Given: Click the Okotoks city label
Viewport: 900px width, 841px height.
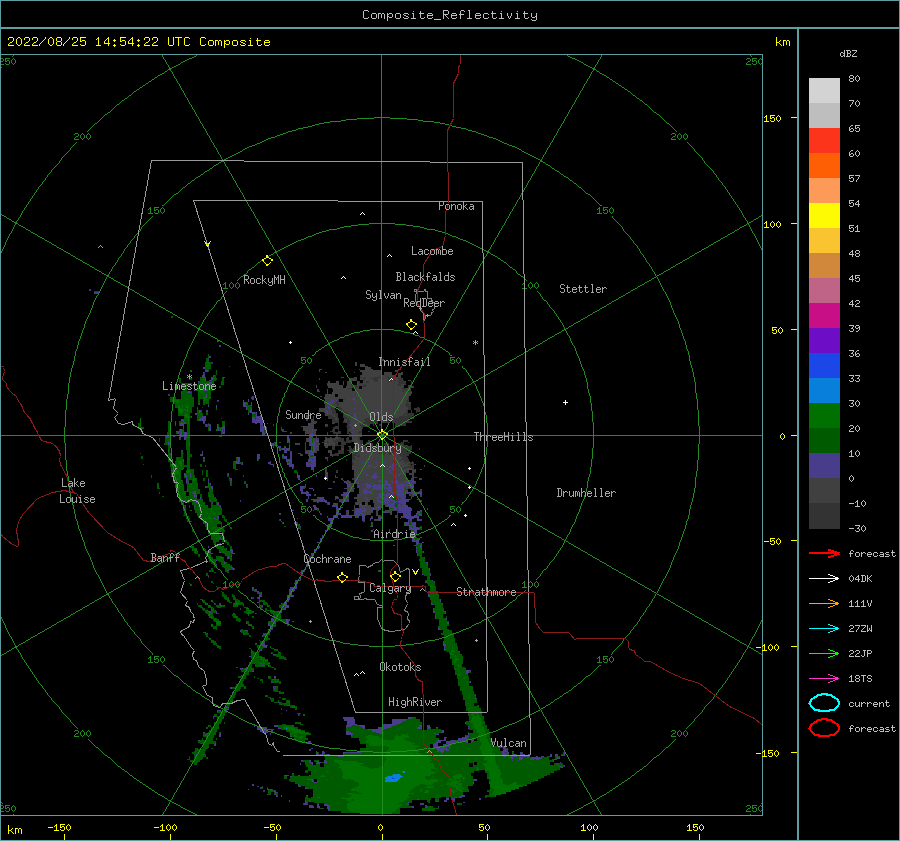Looking at the screenshot, I should (x=400, y=667).
